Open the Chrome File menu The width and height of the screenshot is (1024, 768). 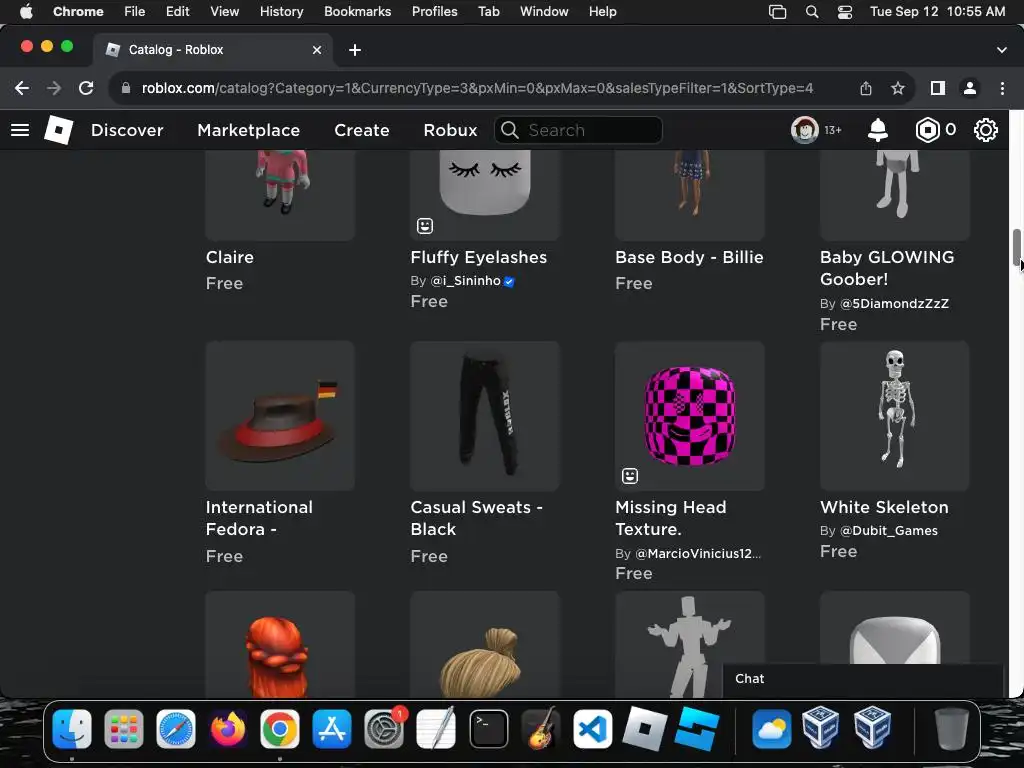pyautogui.click(x=135, y=12)
